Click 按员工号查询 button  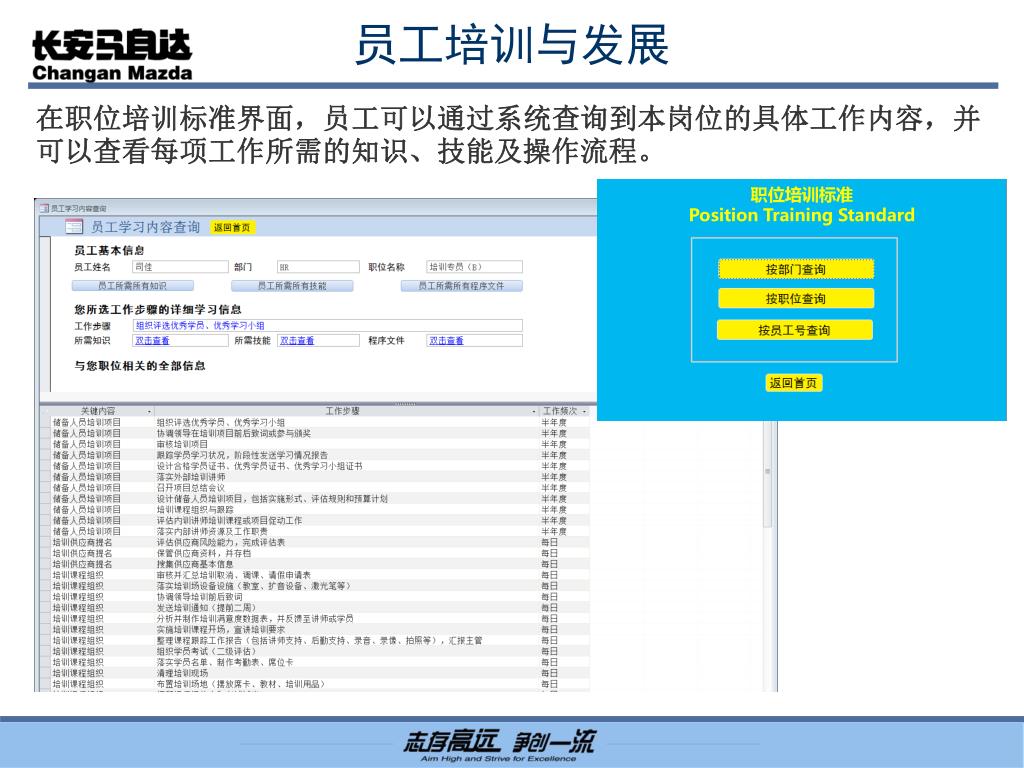794,330
